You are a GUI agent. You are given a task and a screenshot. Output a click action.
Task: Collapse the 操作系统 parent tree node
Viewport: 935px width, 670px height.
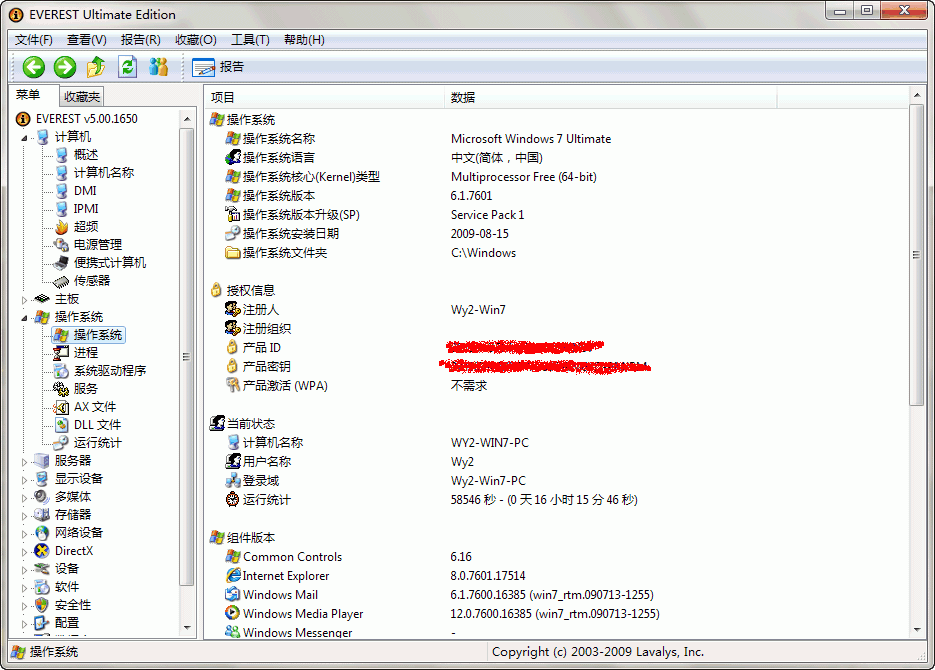coord(24,318)
